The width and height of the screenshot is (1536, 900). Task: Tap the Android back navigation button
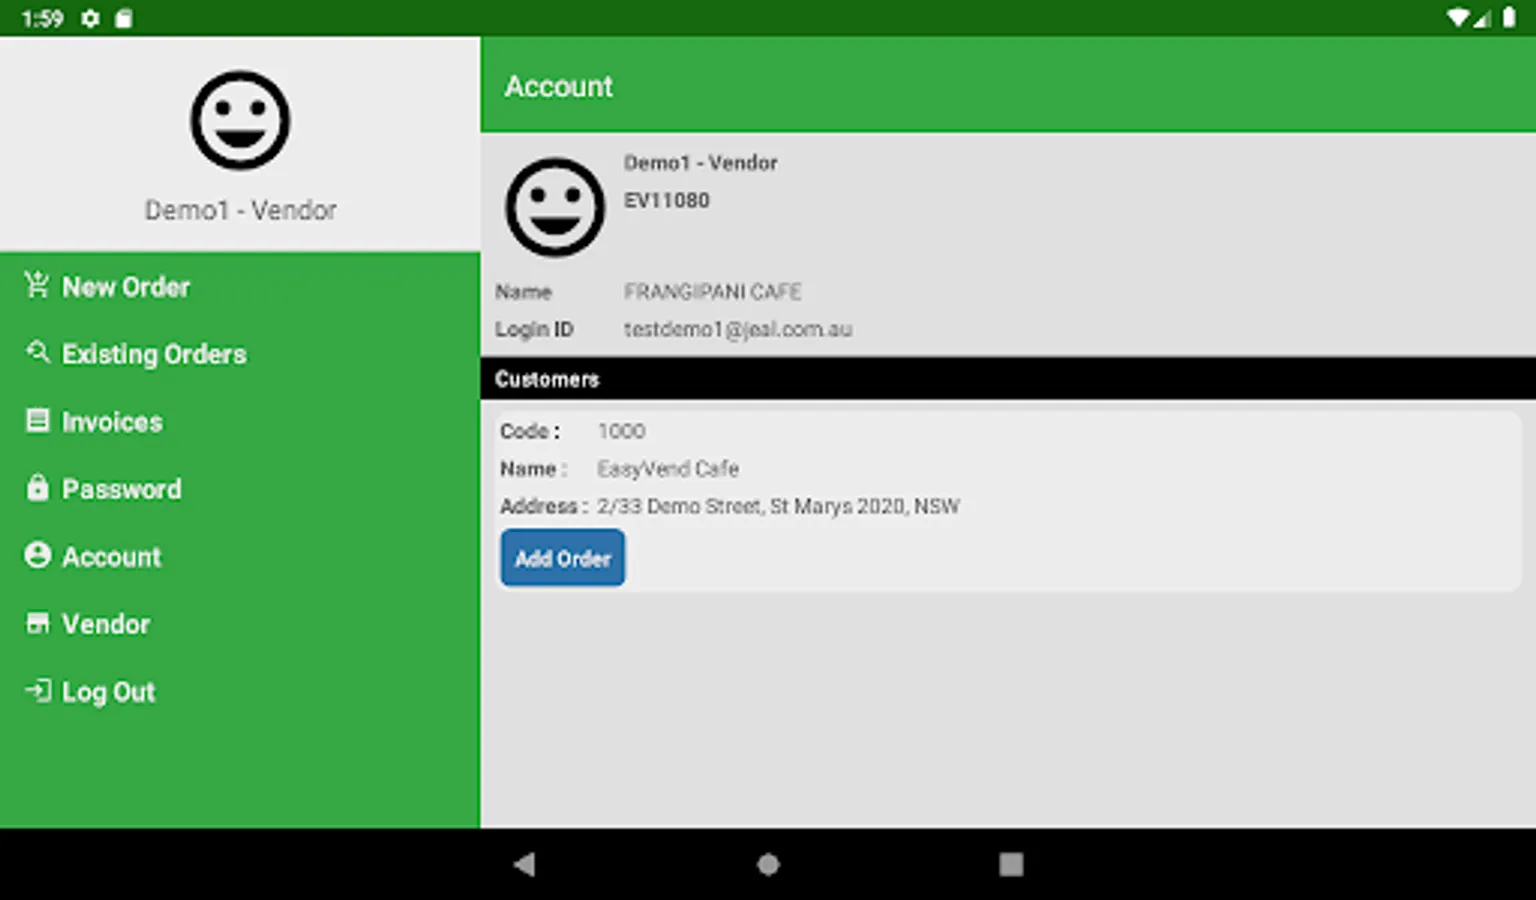(524, 864)
